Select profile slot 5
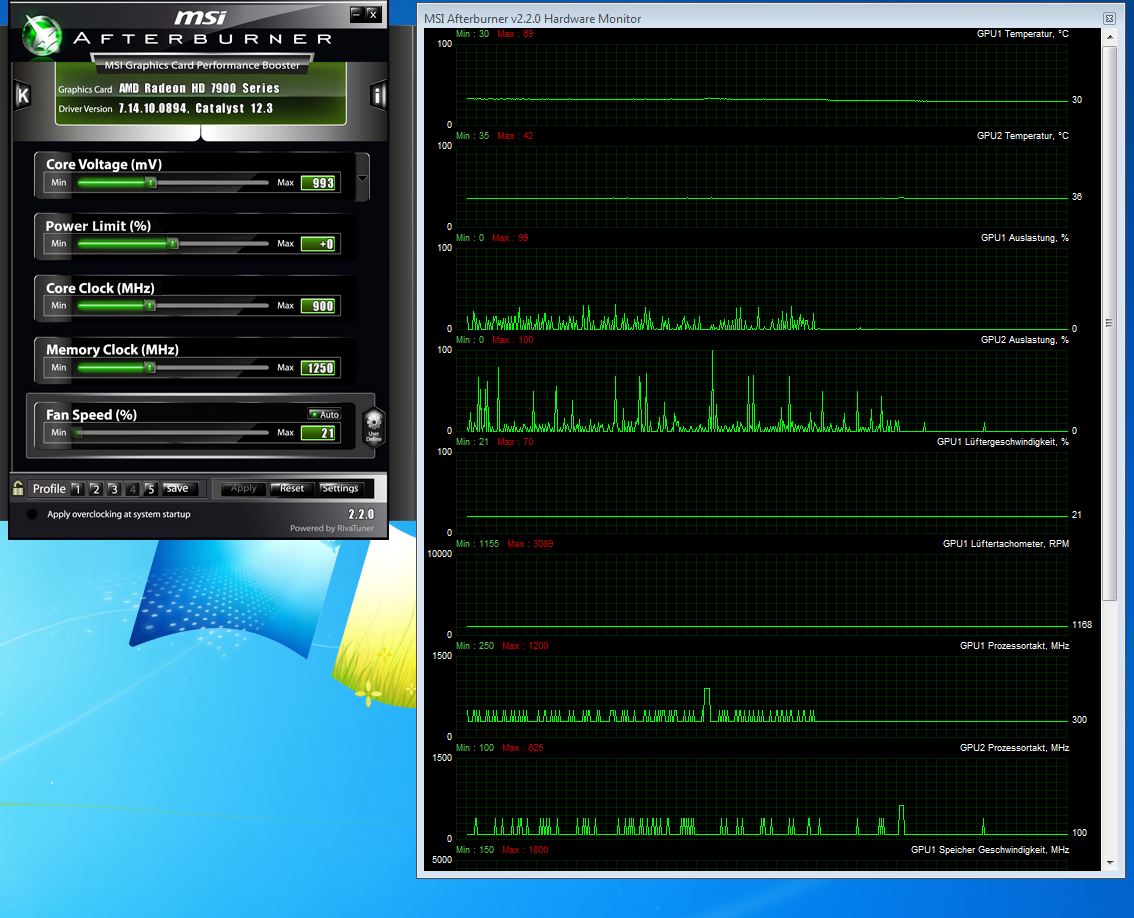The height and width of the screenshot is (918, 1134). pyautogui.click(x=150, y=489)
